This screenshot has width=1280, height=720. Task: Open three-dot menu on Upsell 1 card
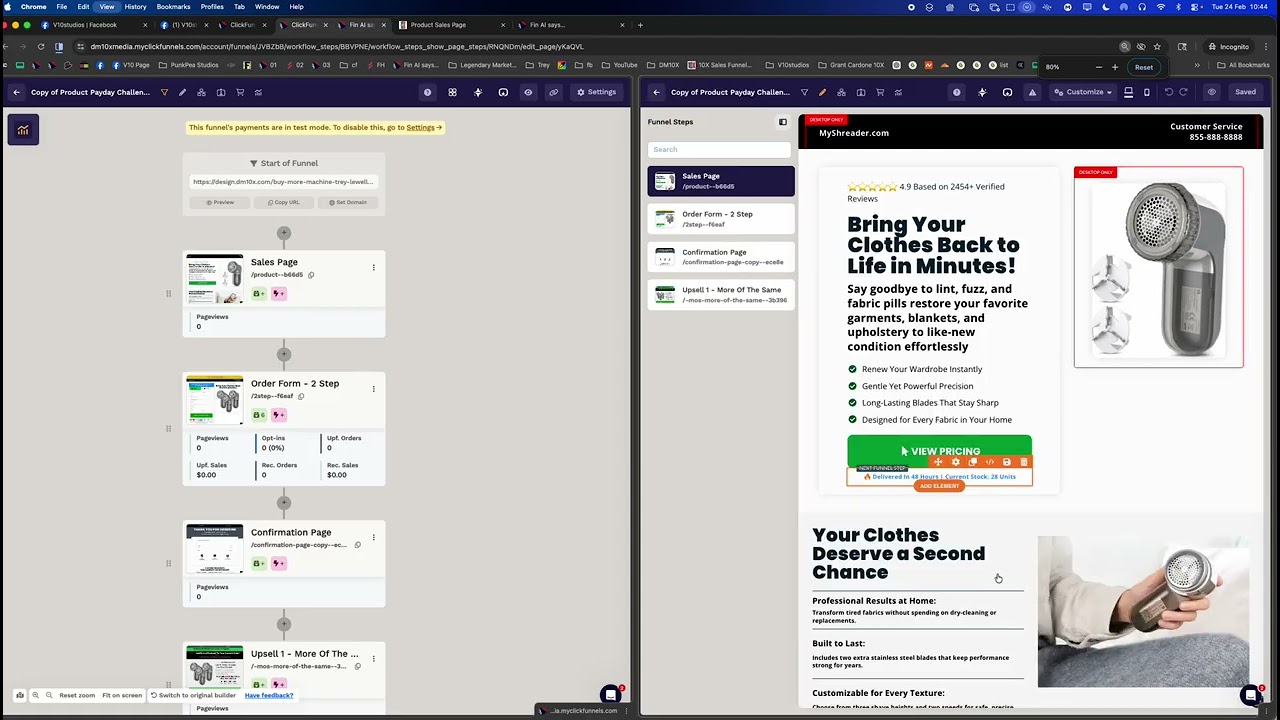[373, 658]
